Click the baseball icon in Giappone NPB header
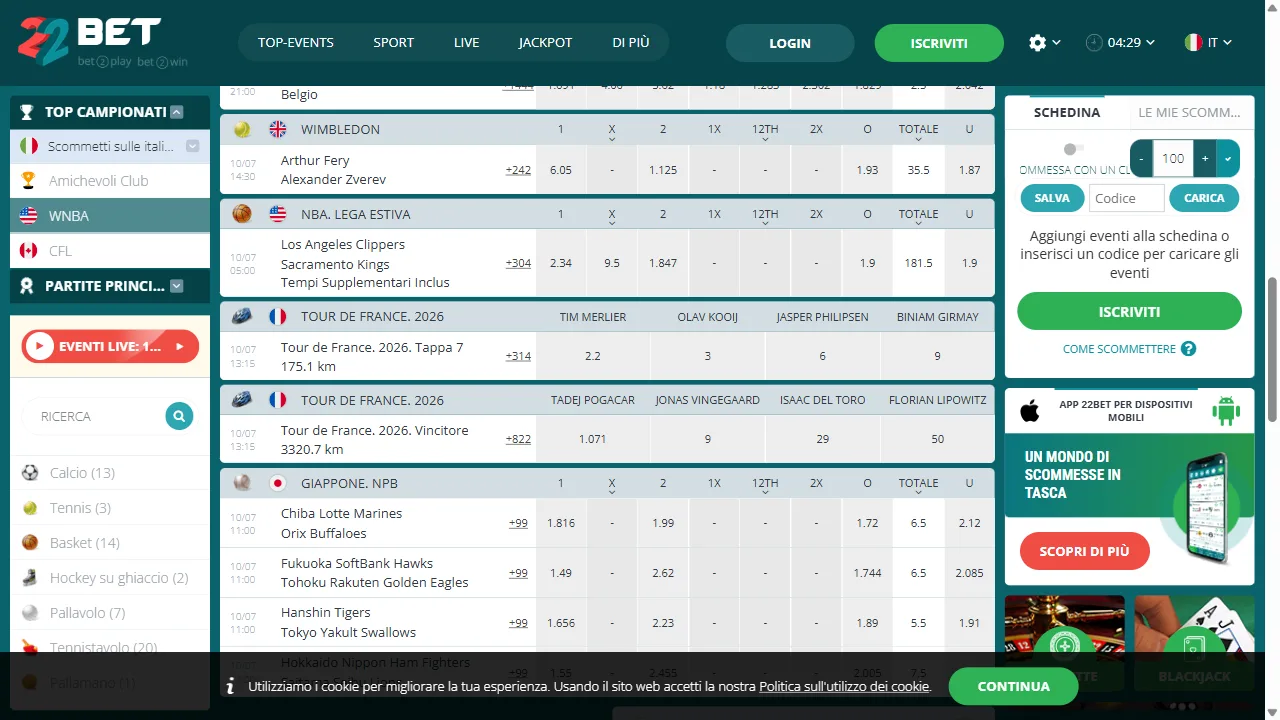 click(242, 483)
